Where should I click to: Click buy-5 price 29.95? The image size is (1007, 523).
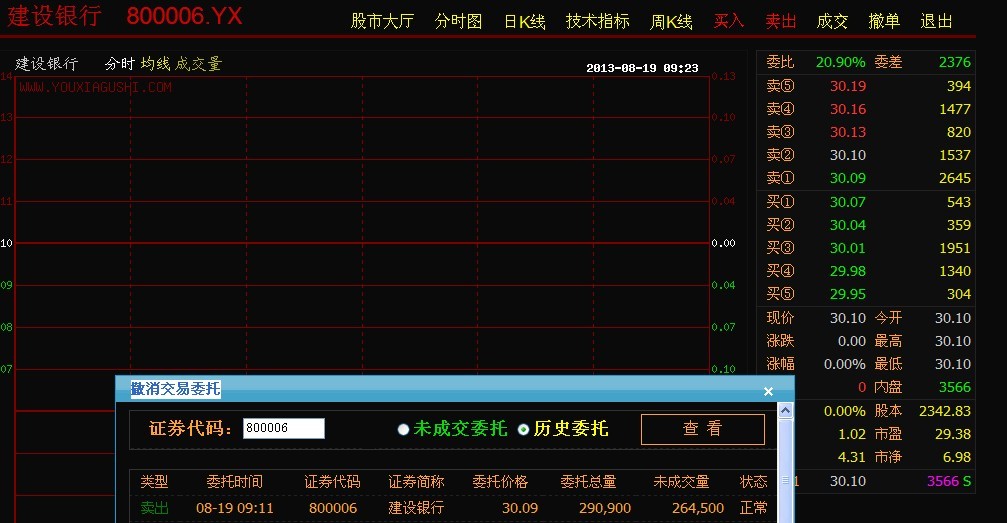coord(848,294)
